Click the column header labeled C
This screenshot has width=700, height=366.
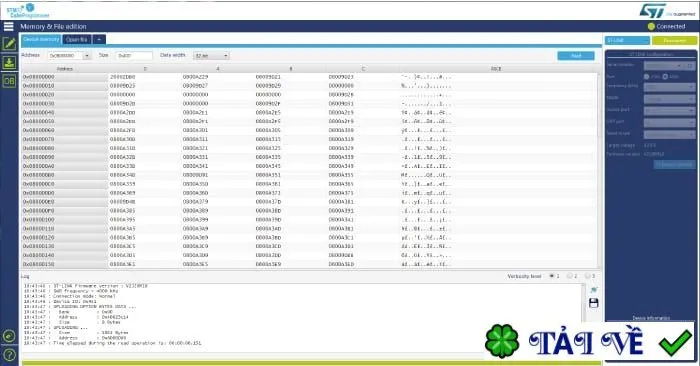coord(363,69)
